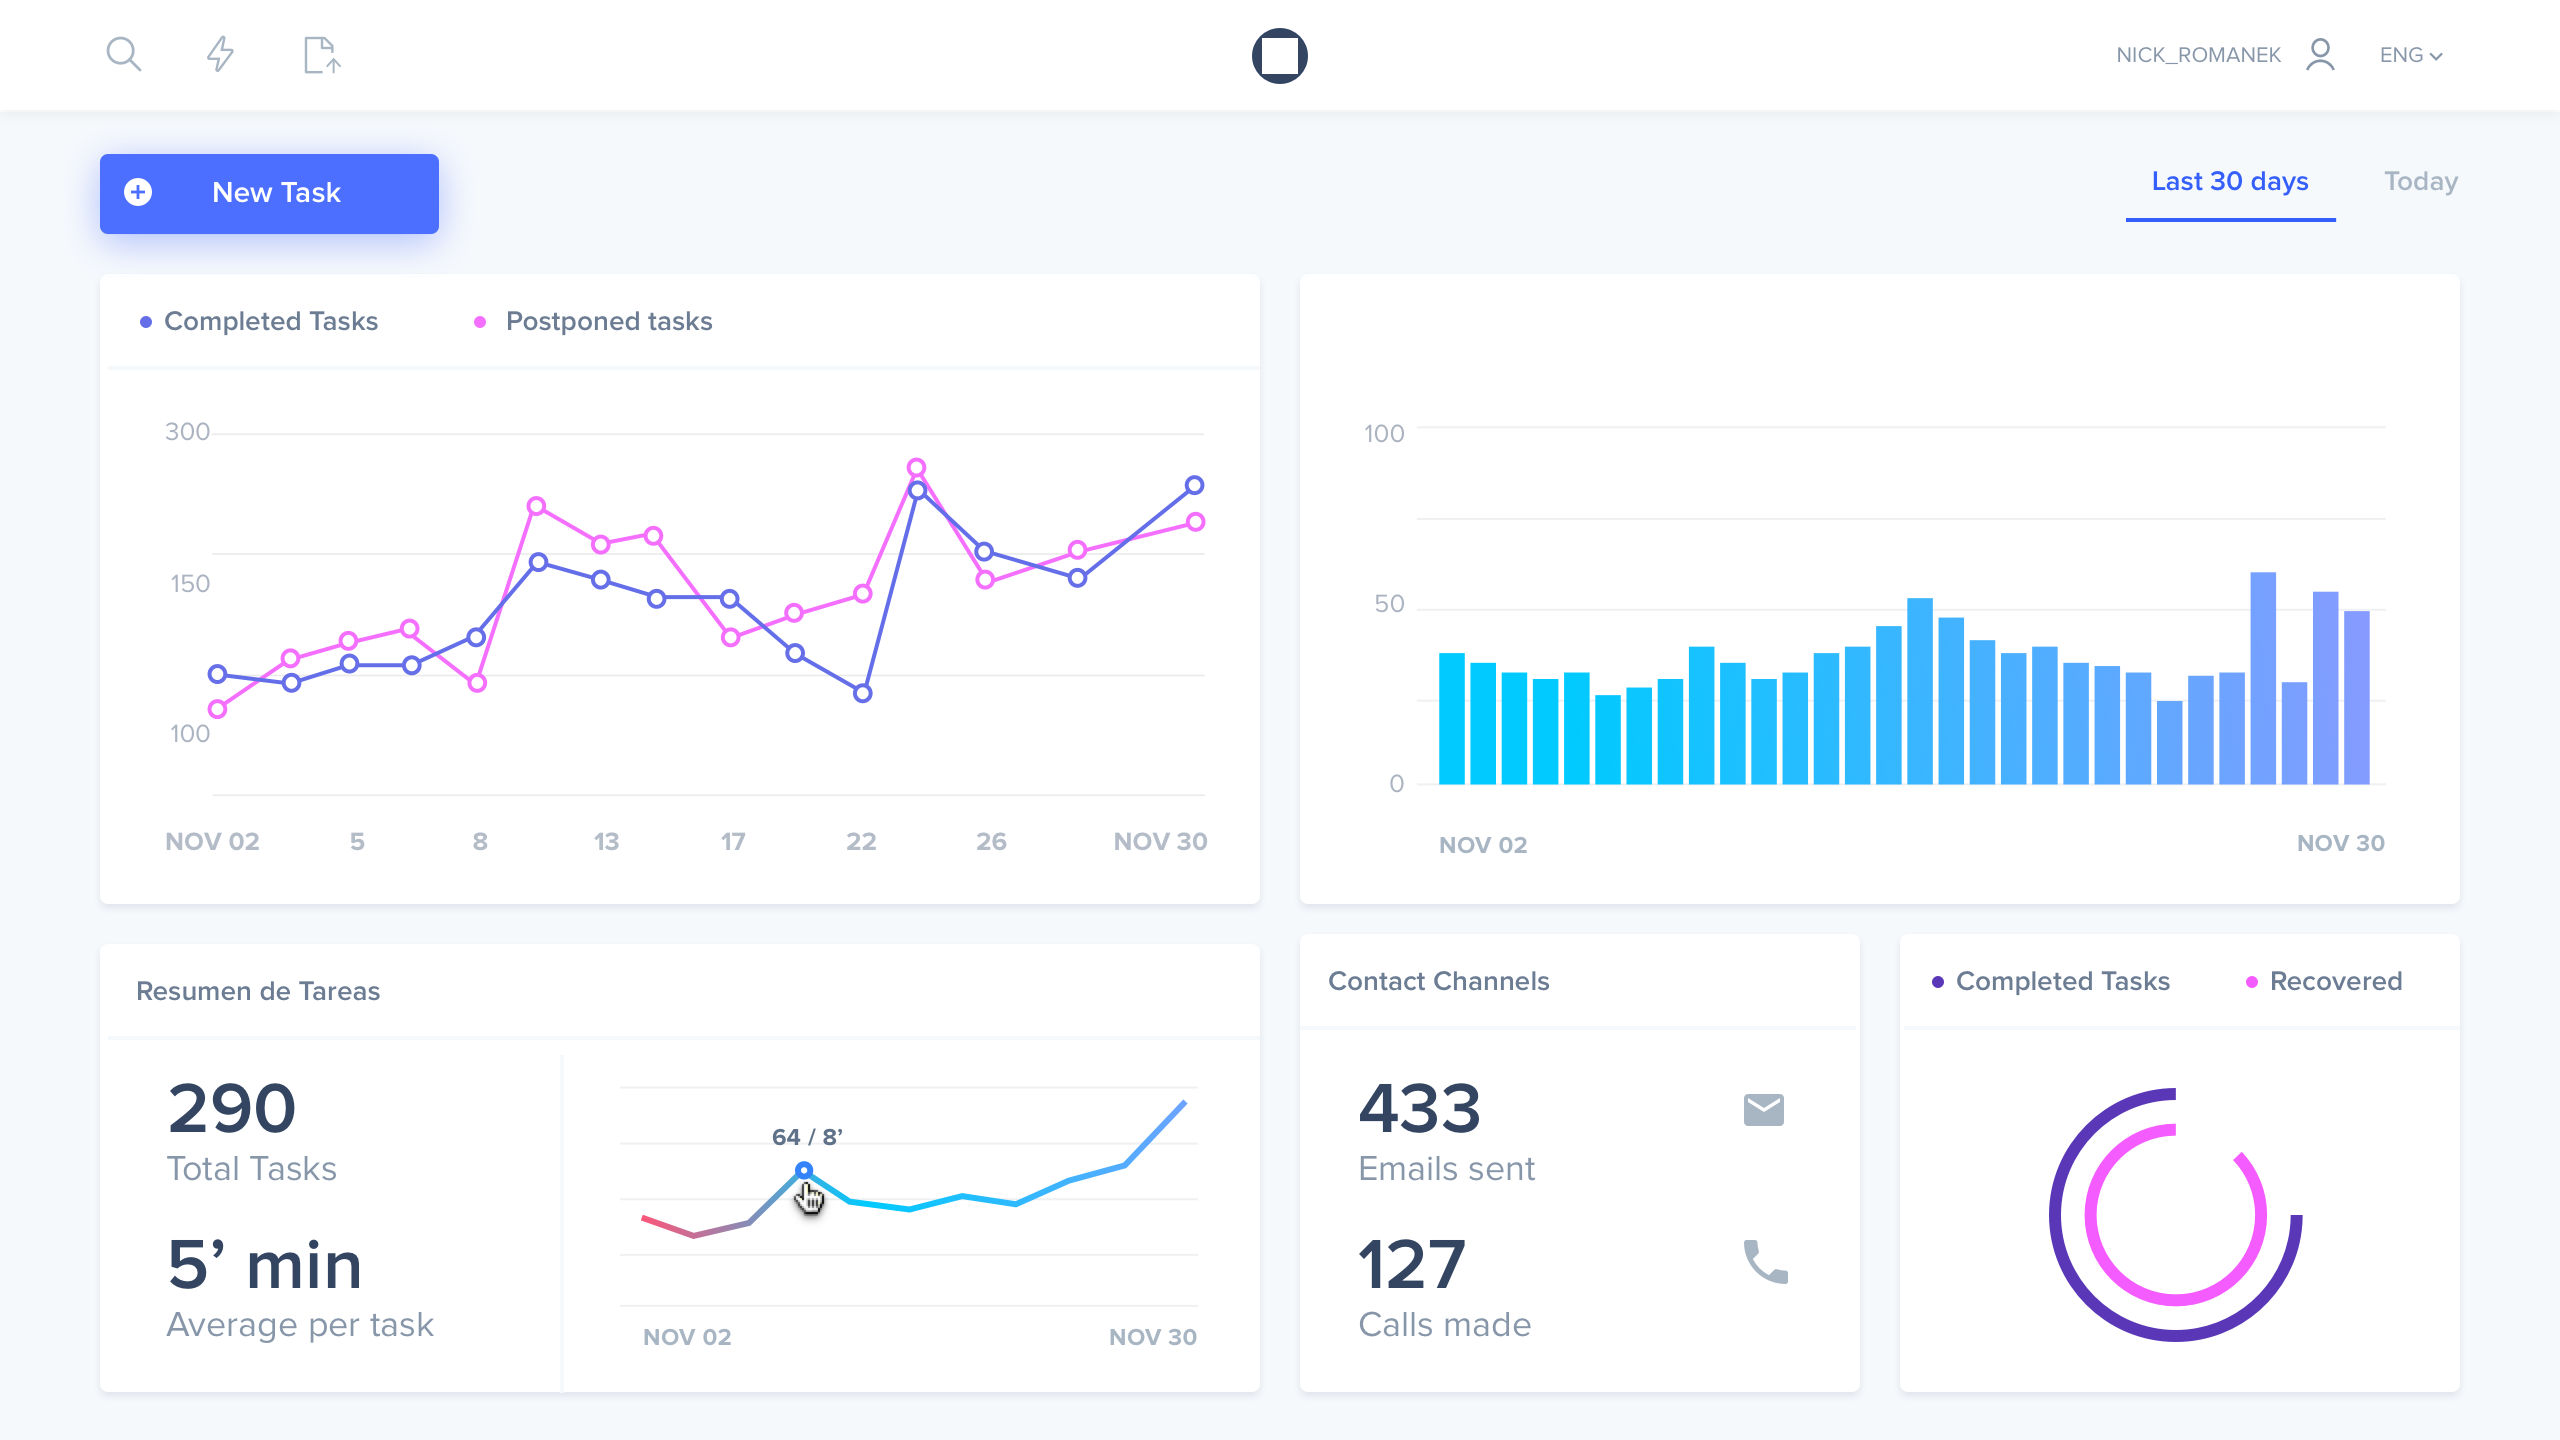
Task: Click the phone call icon
Action: pos(1765,1262)
